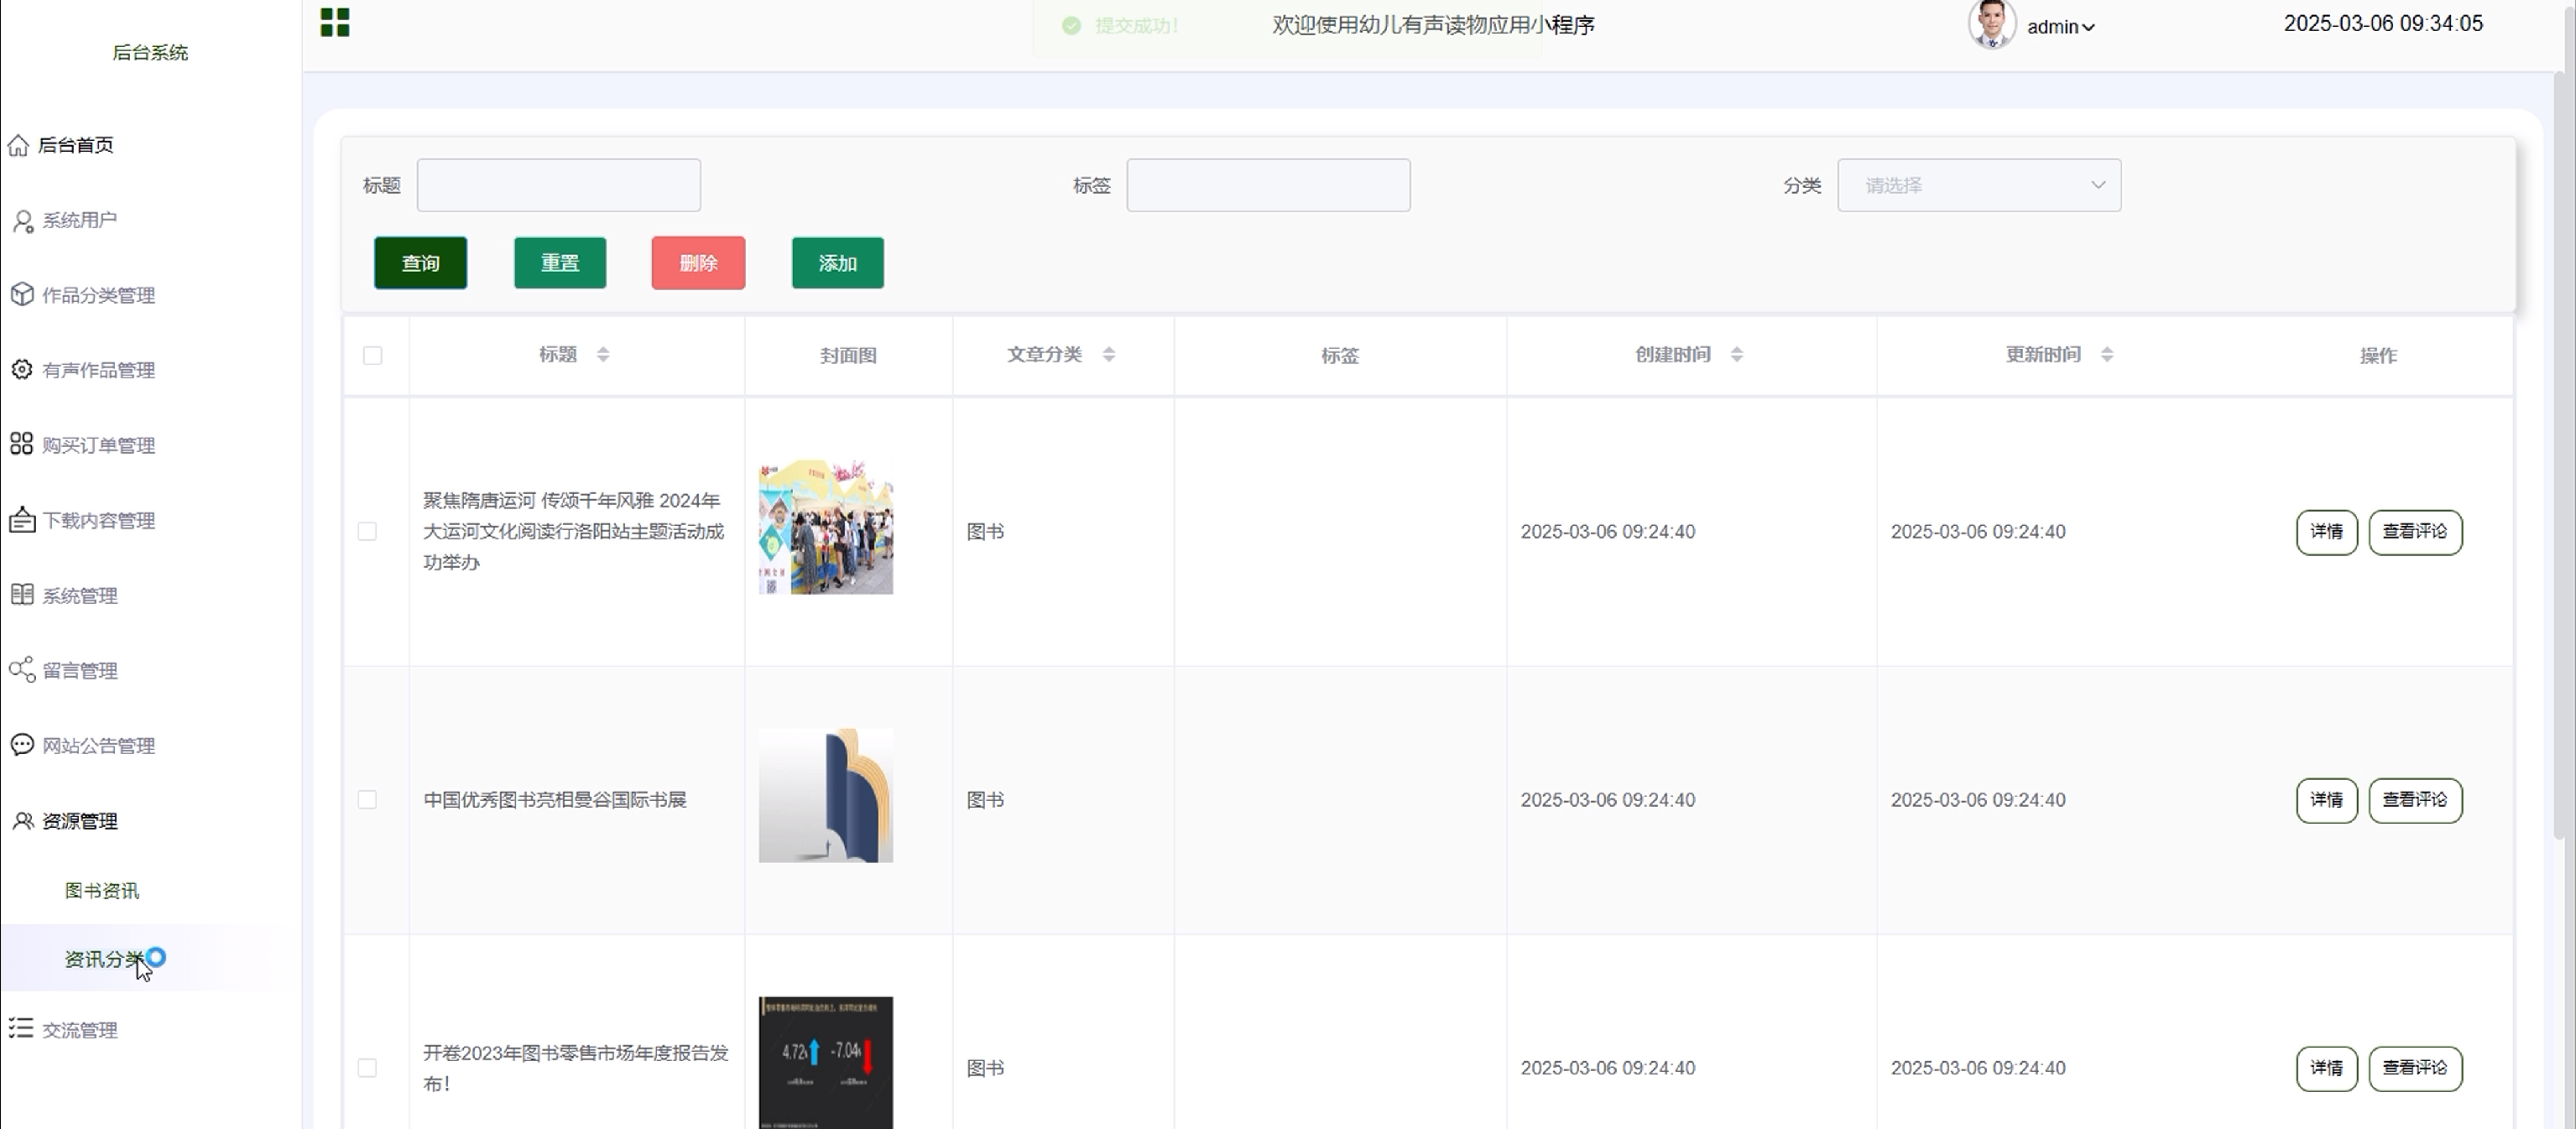Check the row for 开卷2023年图书零售市场年度报告
This screenshot has height=1129, width=2576.
click(x=368, y=1068)
